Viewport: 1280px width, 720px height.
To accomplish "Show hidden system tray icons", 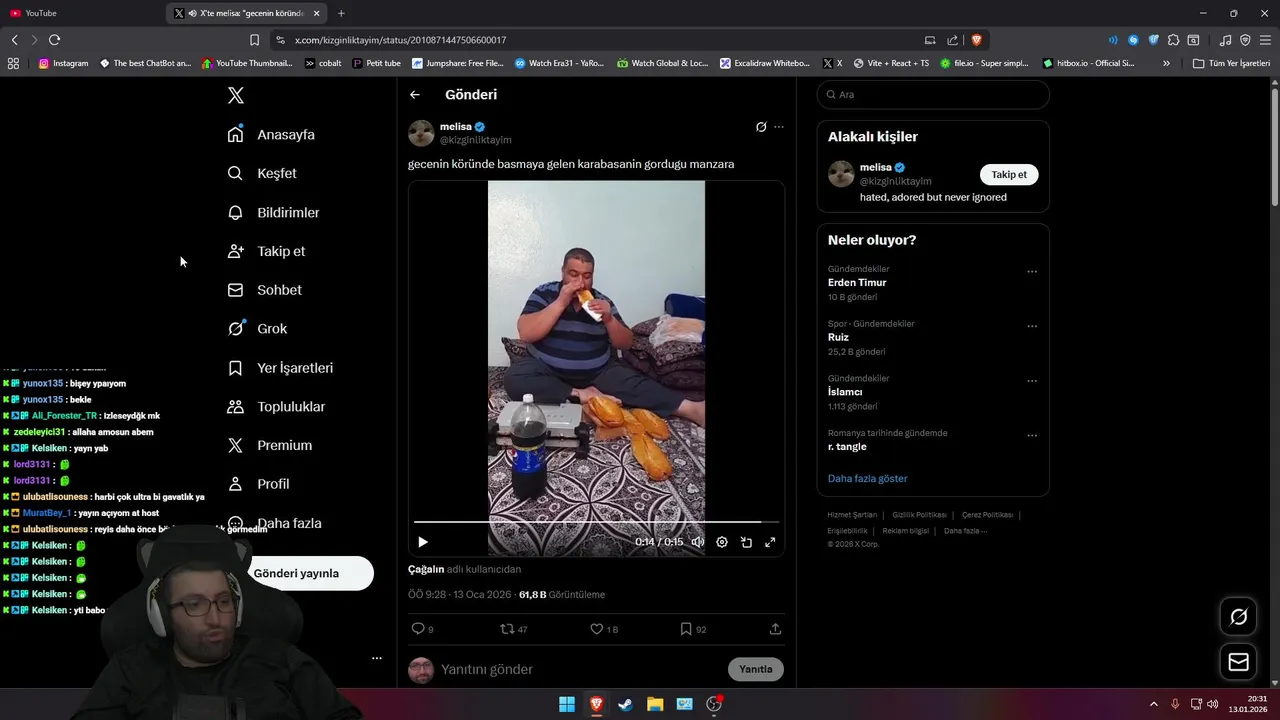I will (x=1153, y=704).
